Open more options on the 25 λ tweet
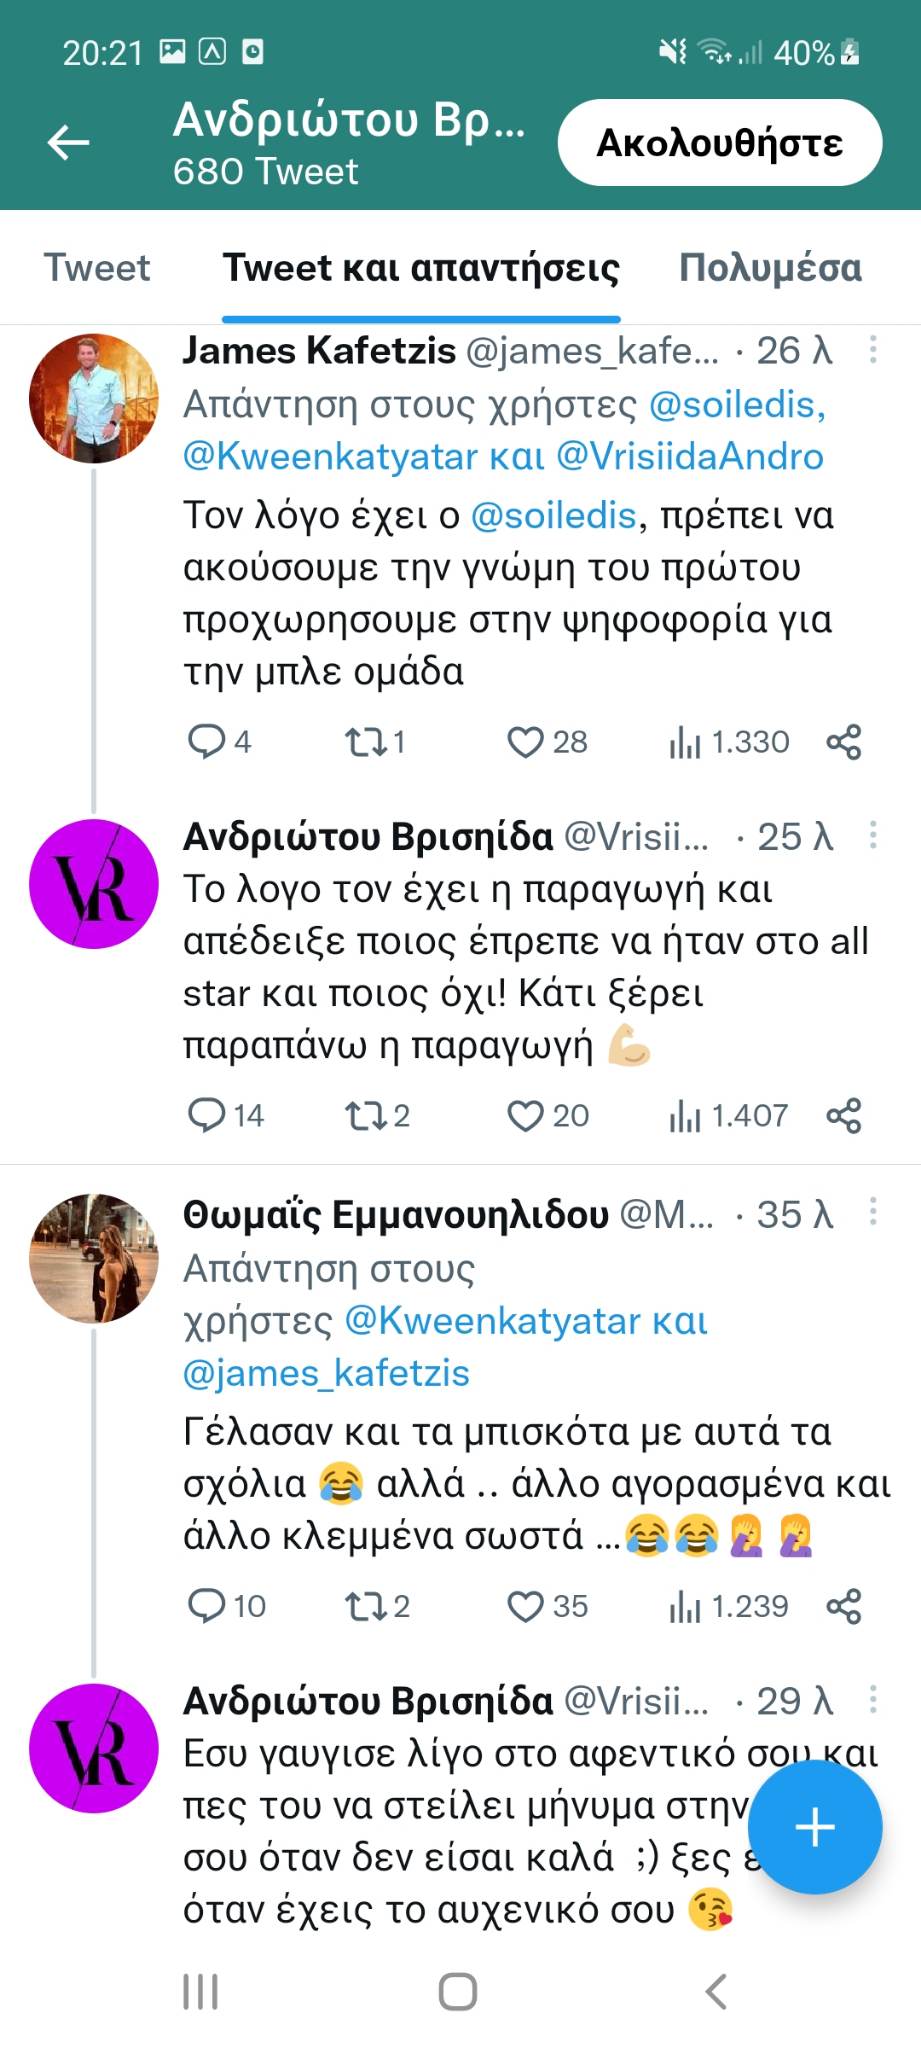Viewport: 921px width, 2048px height. pos(873,836)
